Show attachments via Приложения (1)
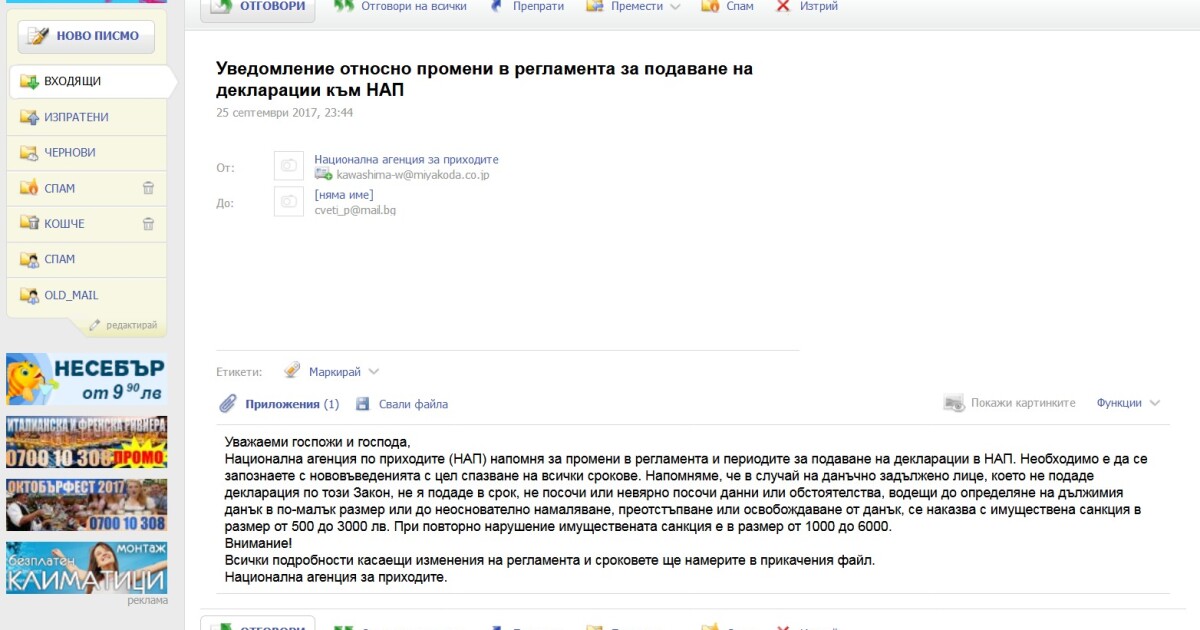Viewport: 1200px width, 630px height. pos(279,404)
